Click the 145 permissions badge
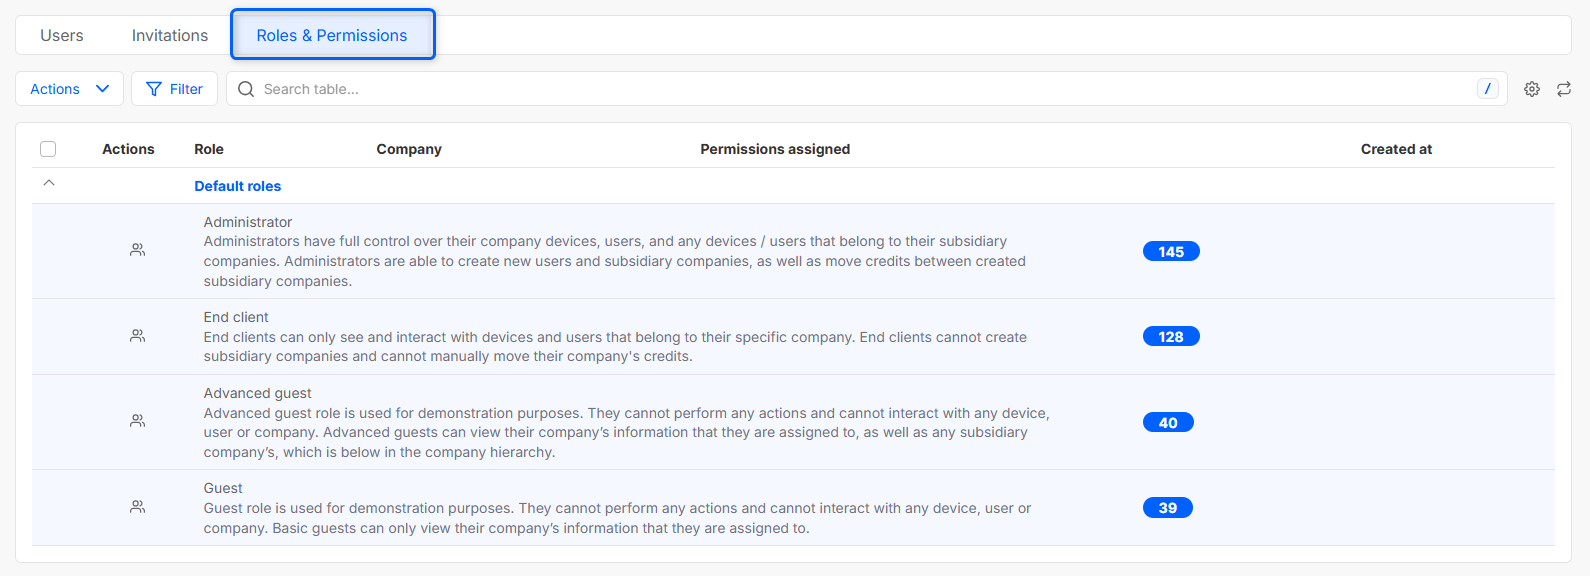Image resolution: width=1590 pixels, height=576 pixels. [1171, 251]
